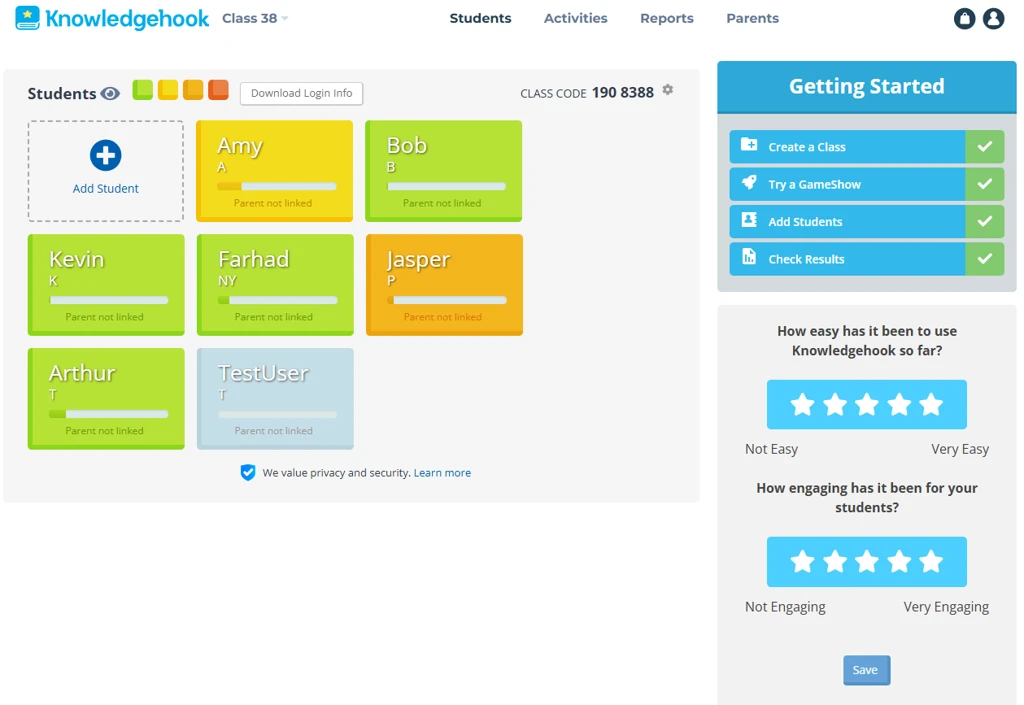Select the green color filter swatch

click(x=142, y=89)
